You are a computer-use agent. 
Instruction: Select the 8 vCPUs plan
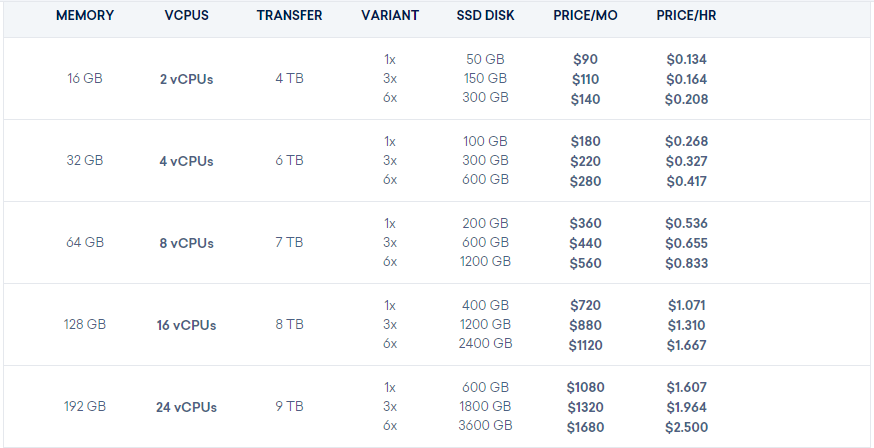click(187, 244)
